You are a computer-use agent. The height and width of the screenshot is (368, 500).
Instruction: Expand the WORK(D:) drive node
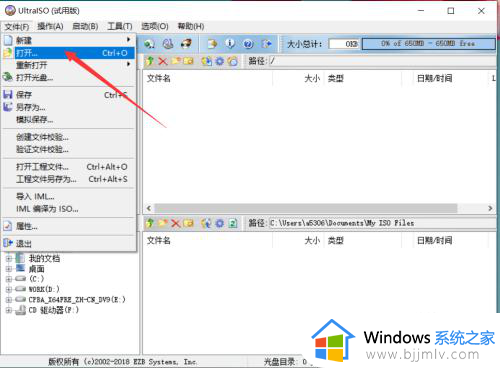pyautogui.click(x=9, y=289)
